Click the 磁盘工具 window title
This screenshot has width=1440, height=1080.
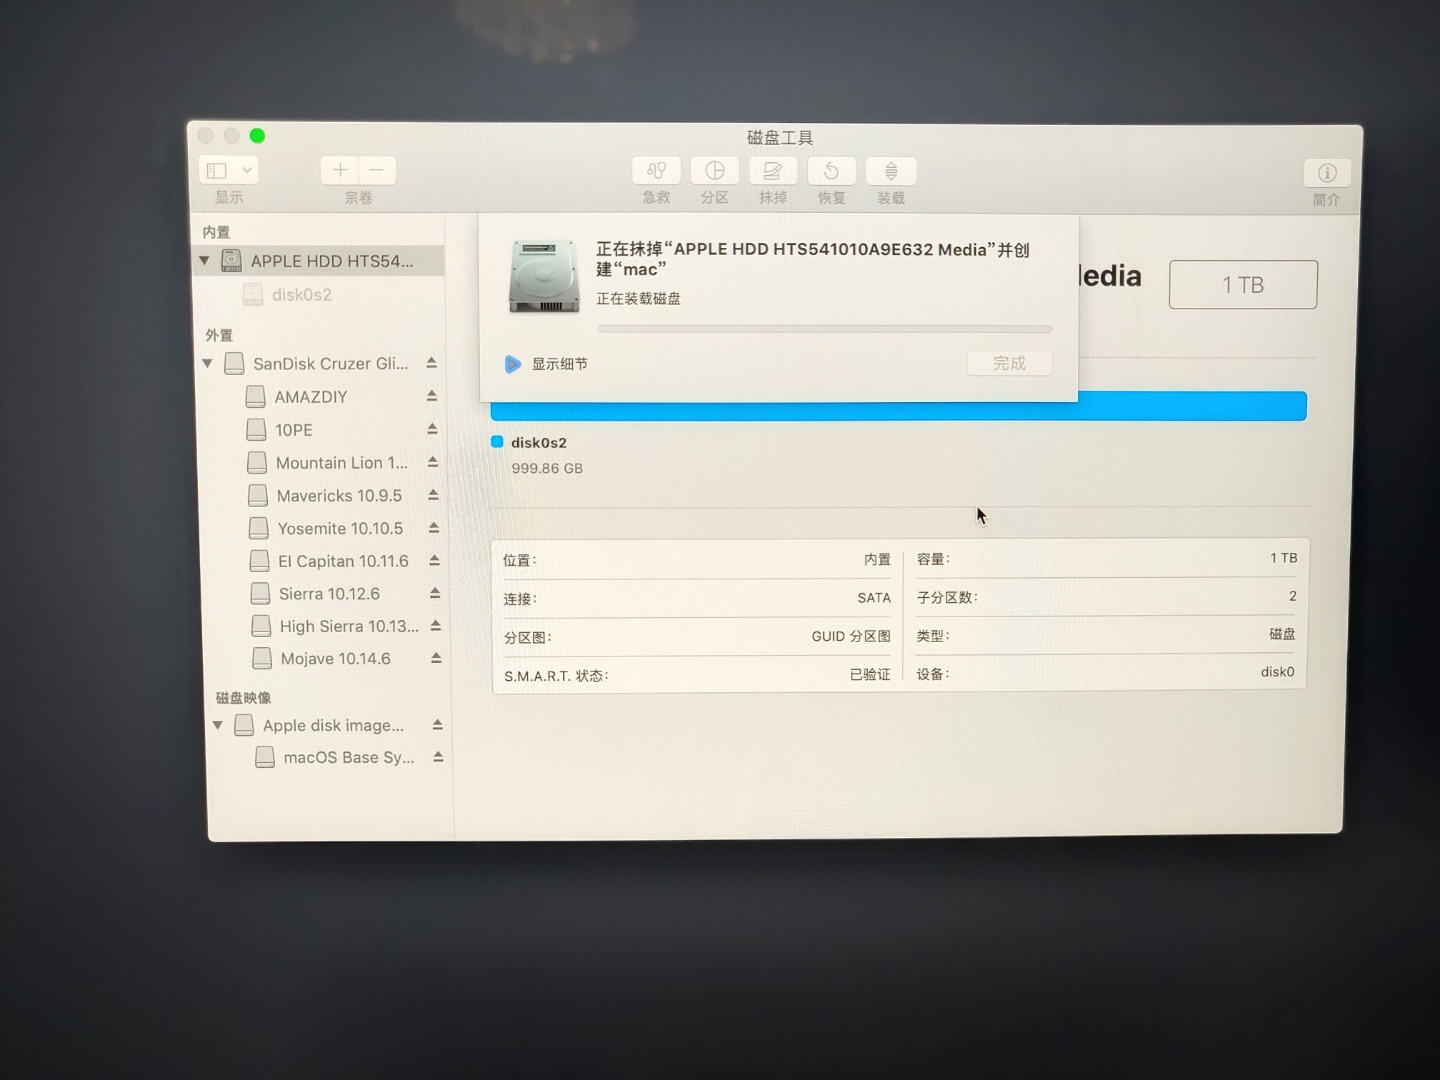click(x=780, y=138)
